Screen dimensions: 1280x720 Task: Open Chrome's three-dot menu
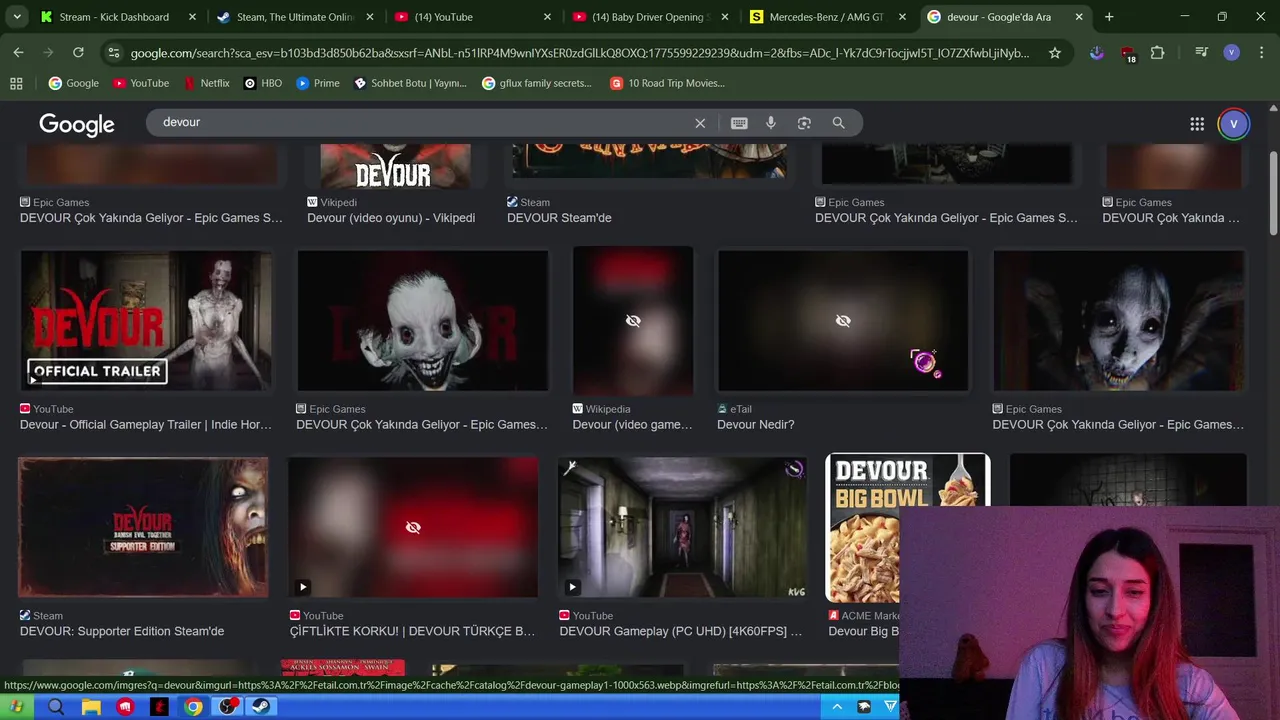click(x=1261, y=53)
